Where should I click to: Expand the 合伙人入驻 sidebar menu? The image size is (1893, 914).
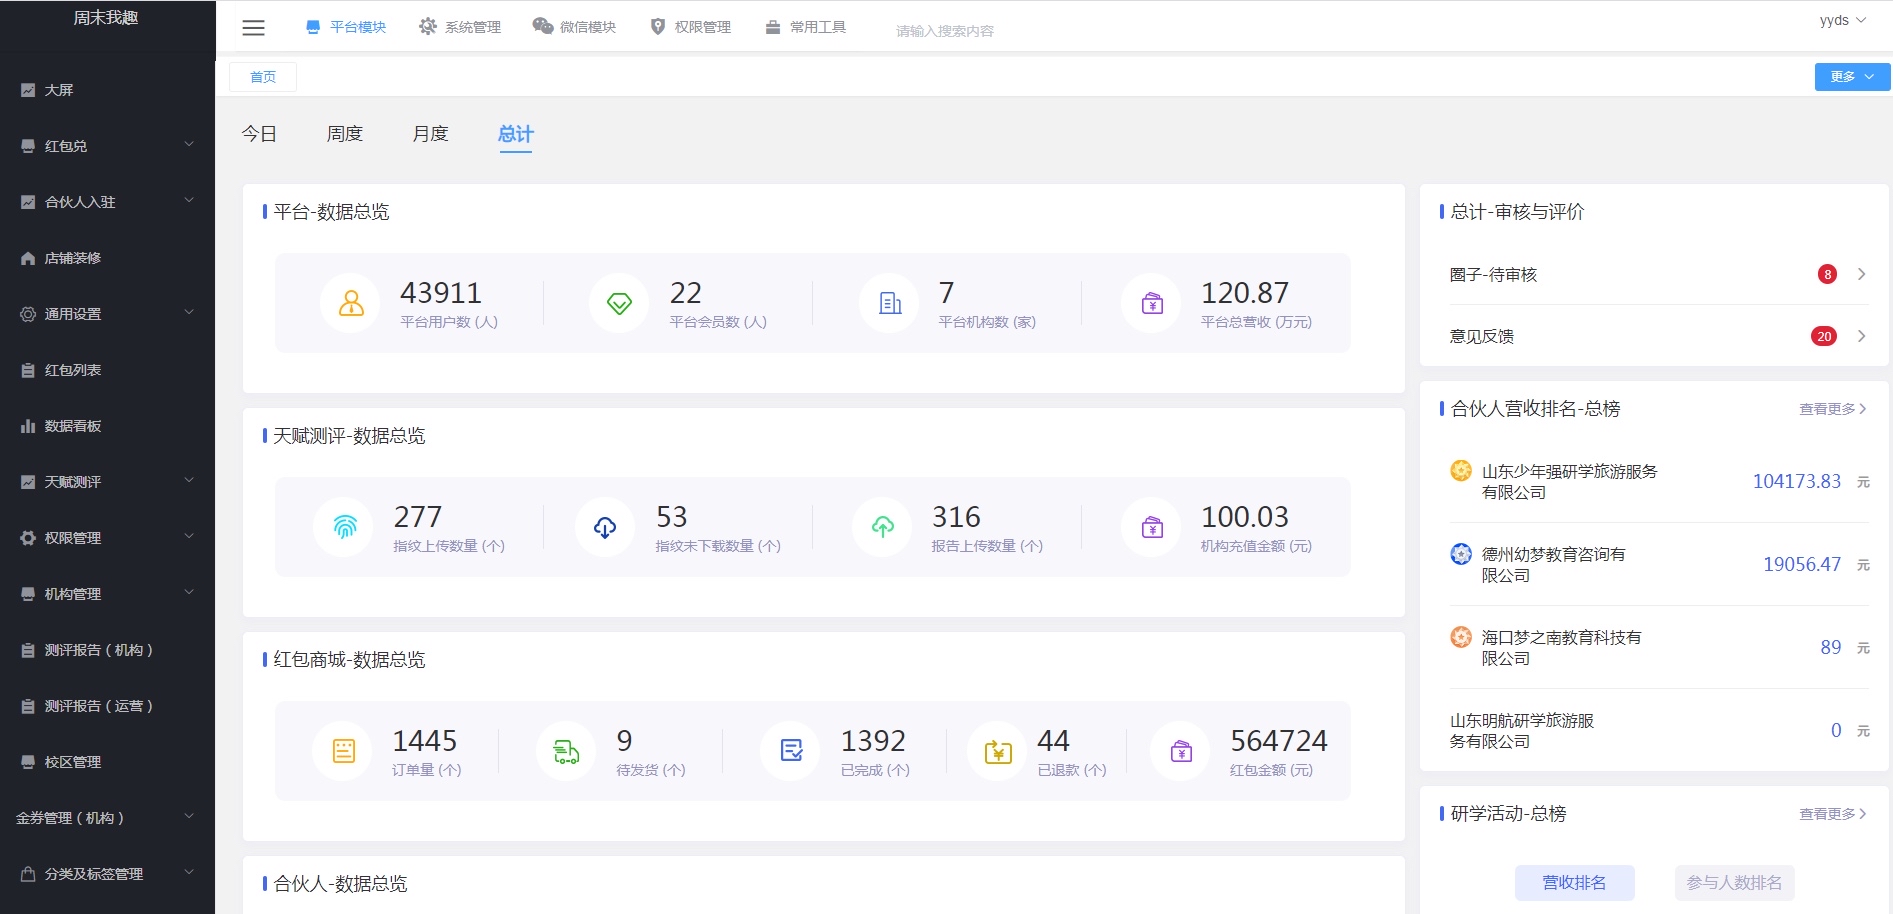tap(107, 202)
